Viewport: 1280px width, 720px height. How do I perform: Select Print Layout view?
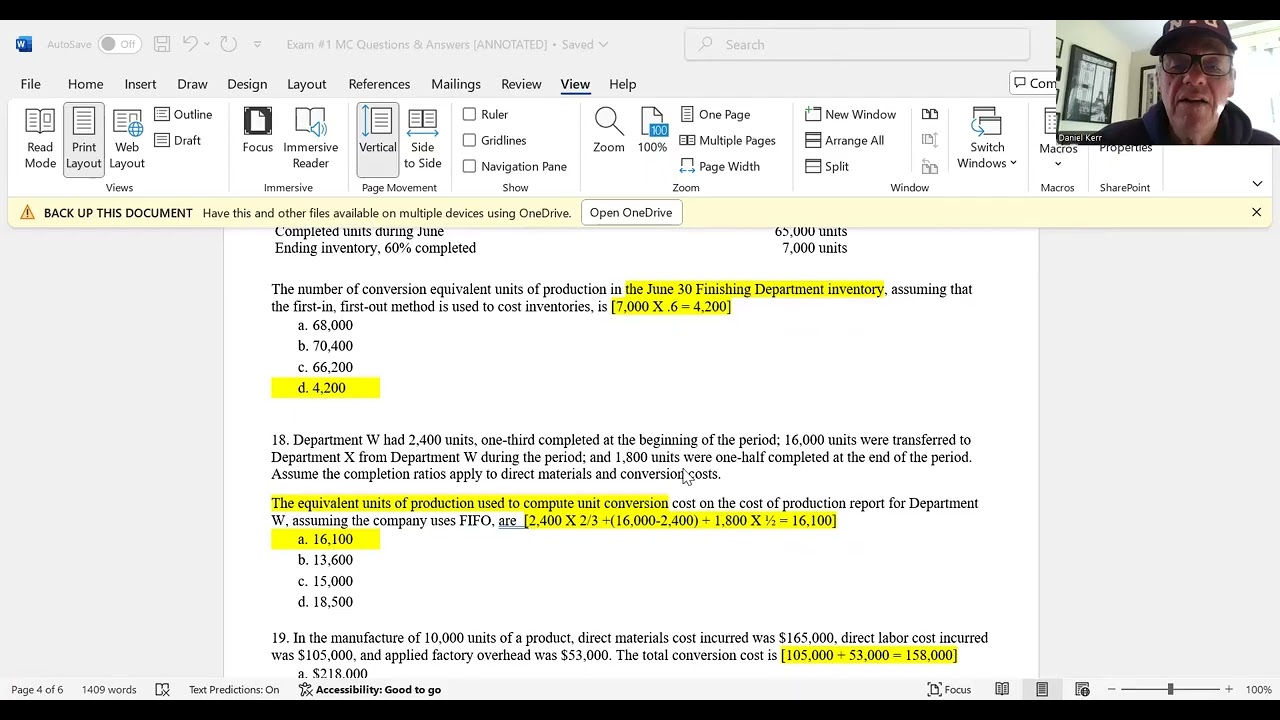(83, 139)
